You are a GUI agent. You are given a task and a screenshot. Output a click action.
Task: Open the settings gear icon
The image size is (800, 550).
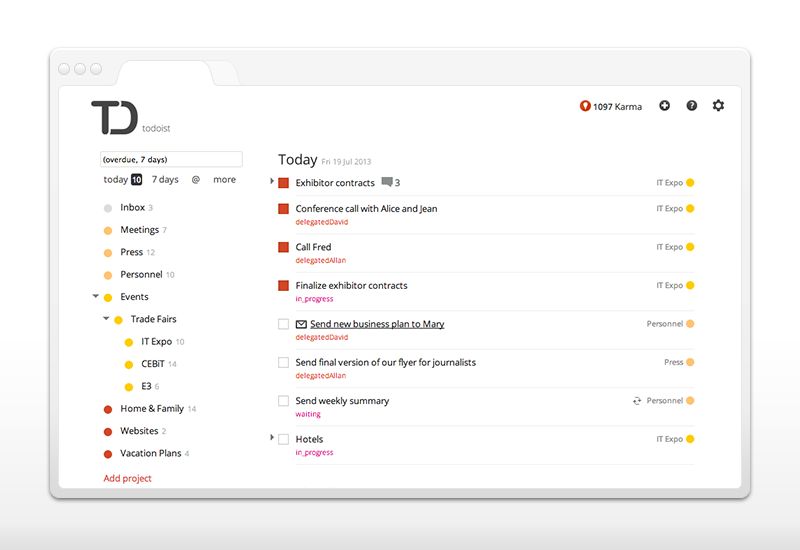718,106
